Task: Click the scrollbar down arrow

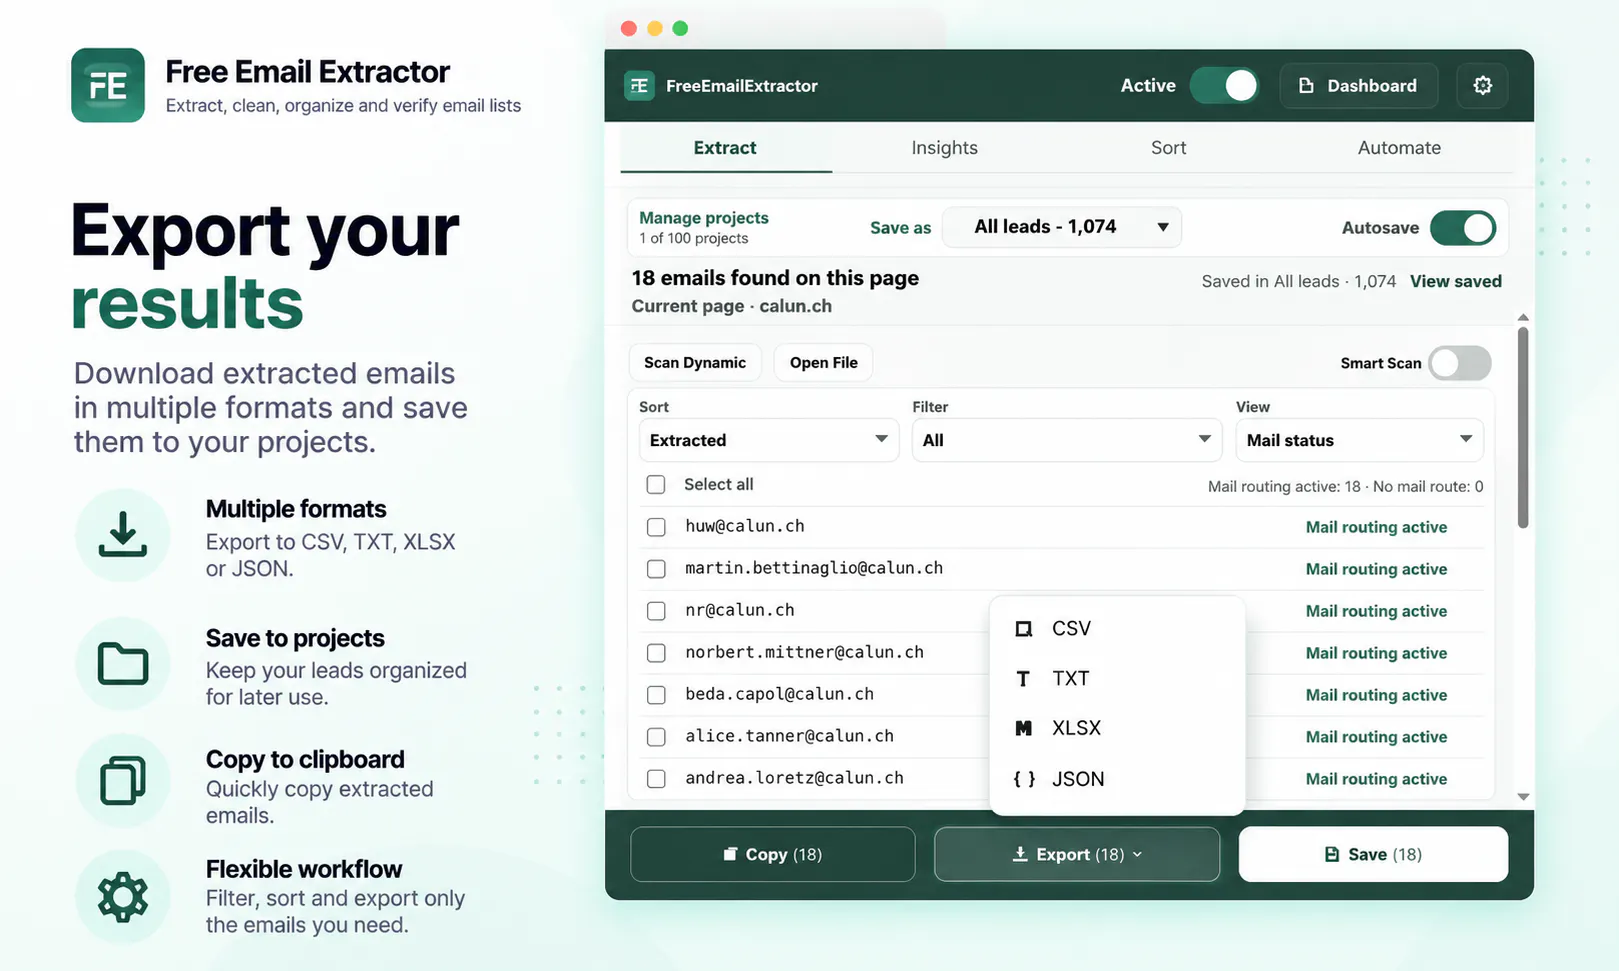Action: pyautogui.click(x=1523, y=797)
